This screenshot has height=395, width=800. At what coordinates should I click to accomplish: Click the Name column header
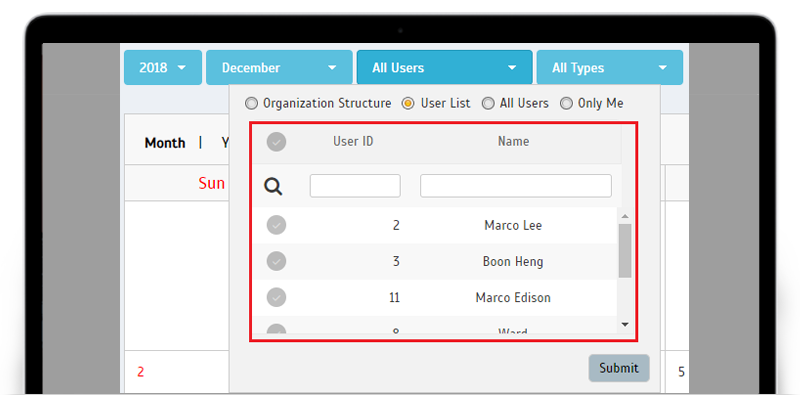(513, 141)
